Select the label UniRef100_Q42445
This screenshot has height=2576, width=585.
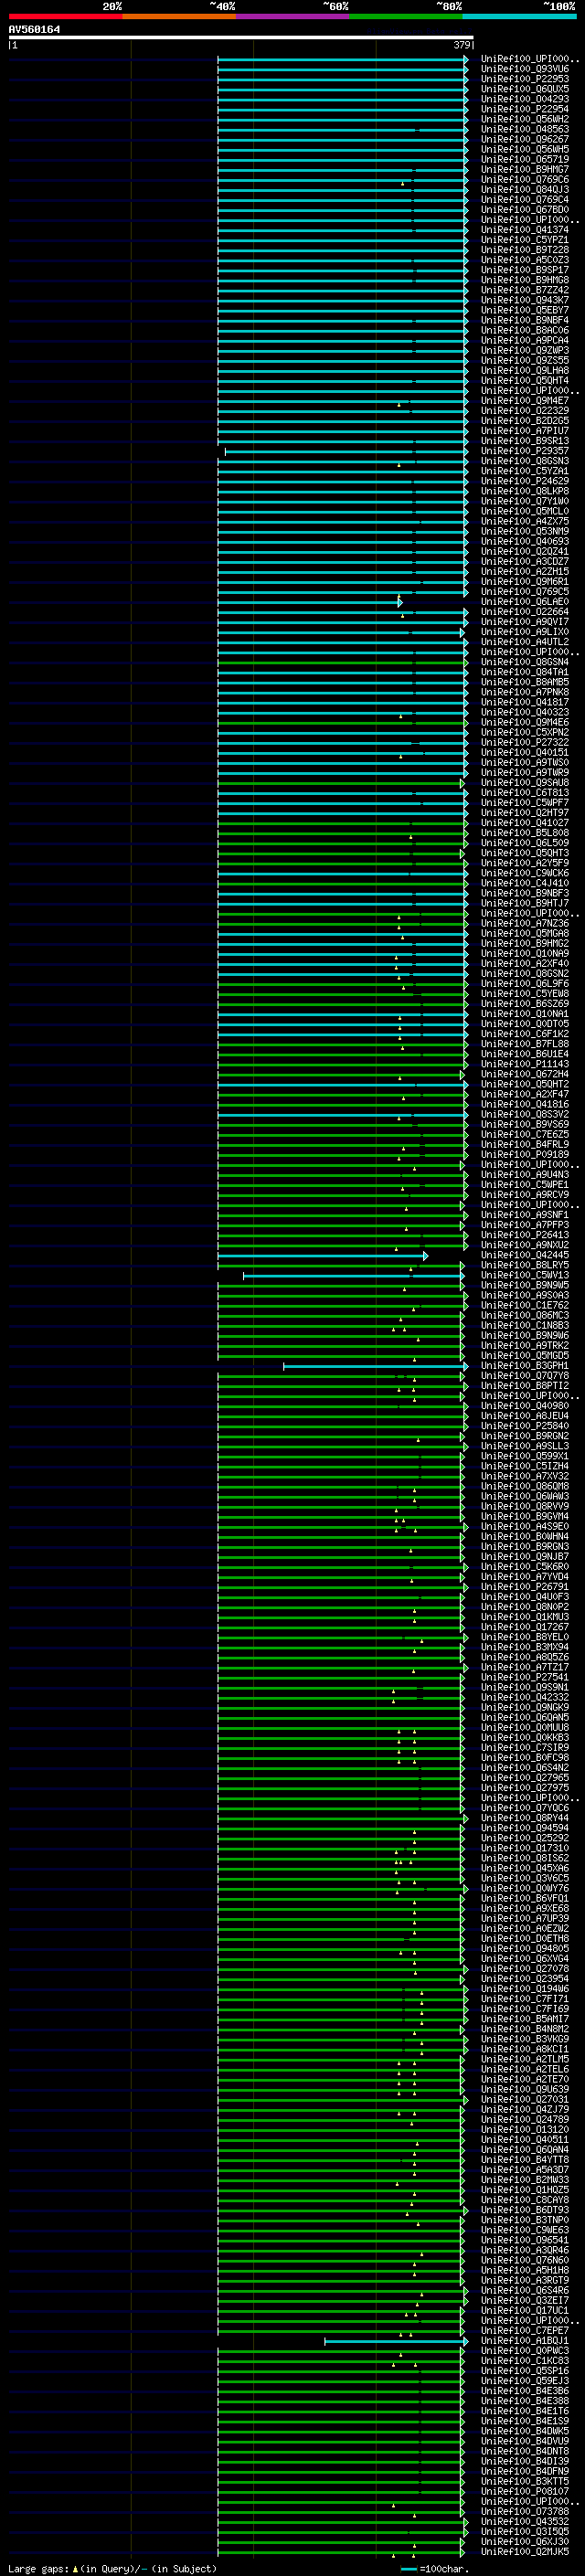pos(524,1255)
